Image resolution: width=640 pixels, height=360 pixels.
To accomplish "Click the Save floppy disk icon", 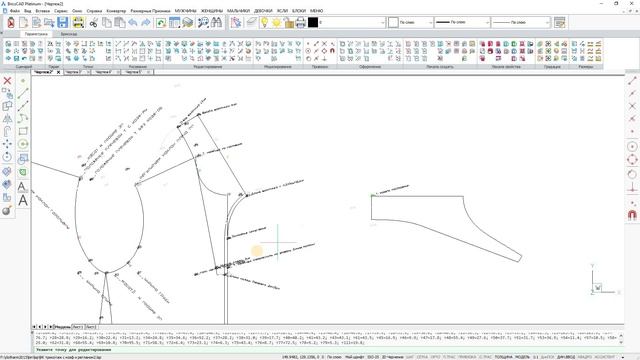I will click(62, 22).
